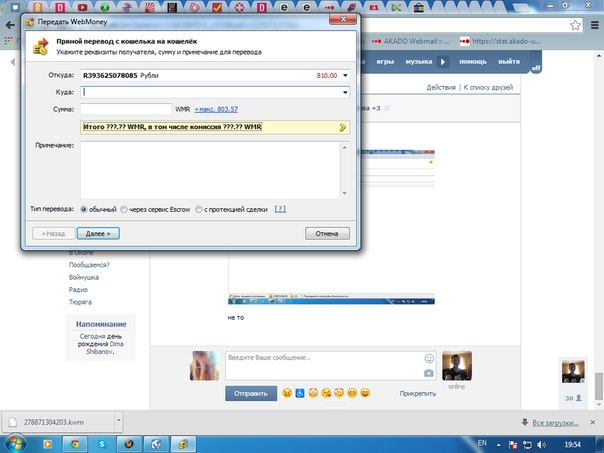Open the AKADO Webmail bookmark
Screen dimensions: 604x453
[410, 41]
